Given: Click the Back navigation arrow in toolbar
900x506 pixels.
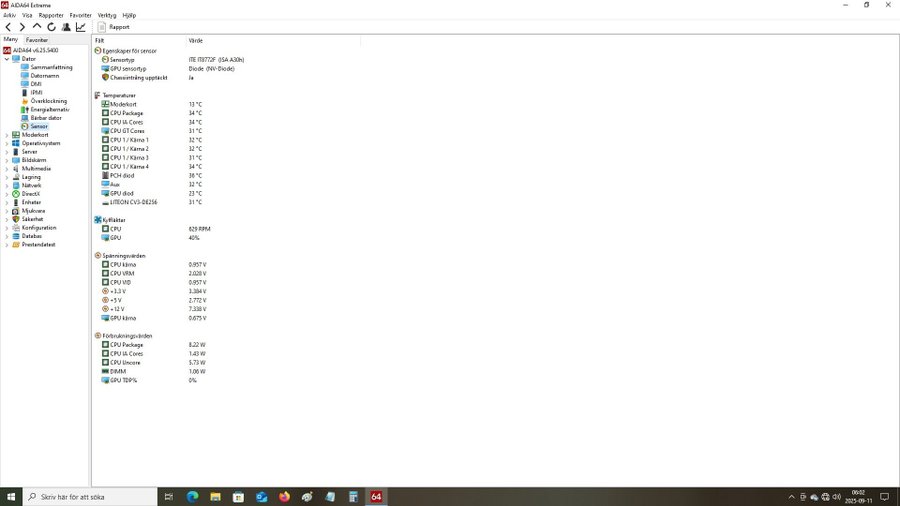Looking at the screenshot, I should pos(8,27).
